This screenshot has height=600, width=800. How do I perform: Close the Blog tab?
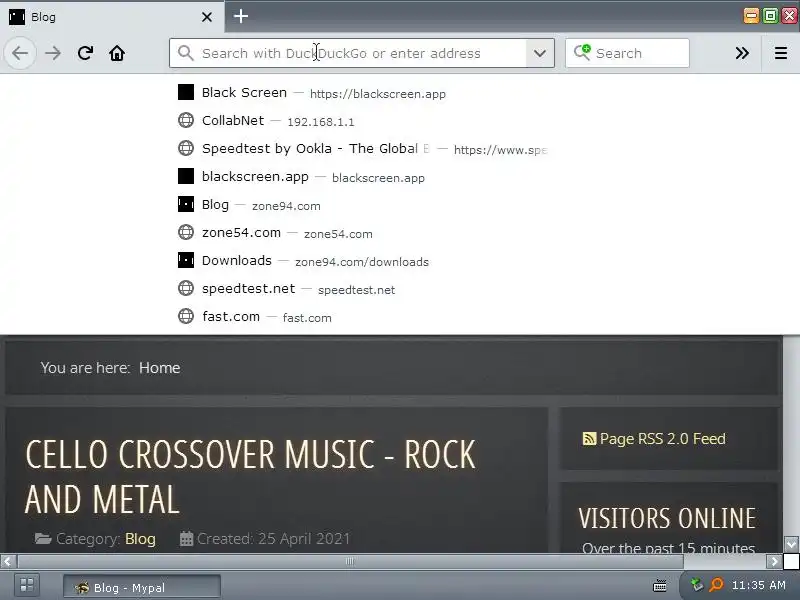click(207, 17)
